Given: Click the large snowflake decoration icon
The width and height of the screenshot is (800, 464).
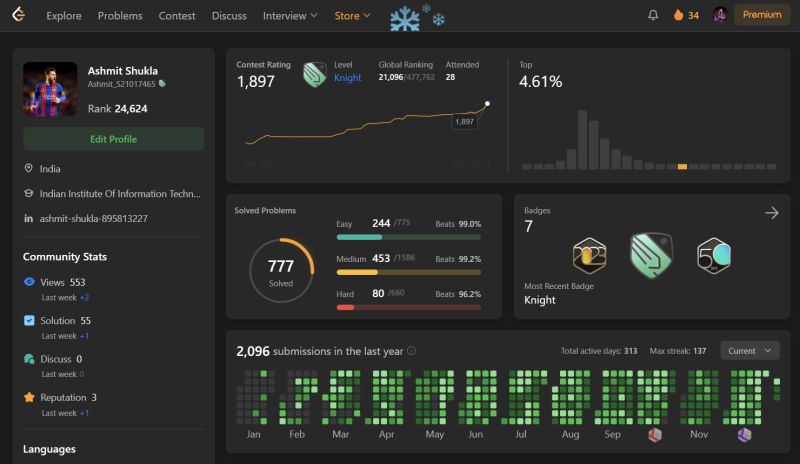Looking at the screenshot, I should tap(405, 19).
